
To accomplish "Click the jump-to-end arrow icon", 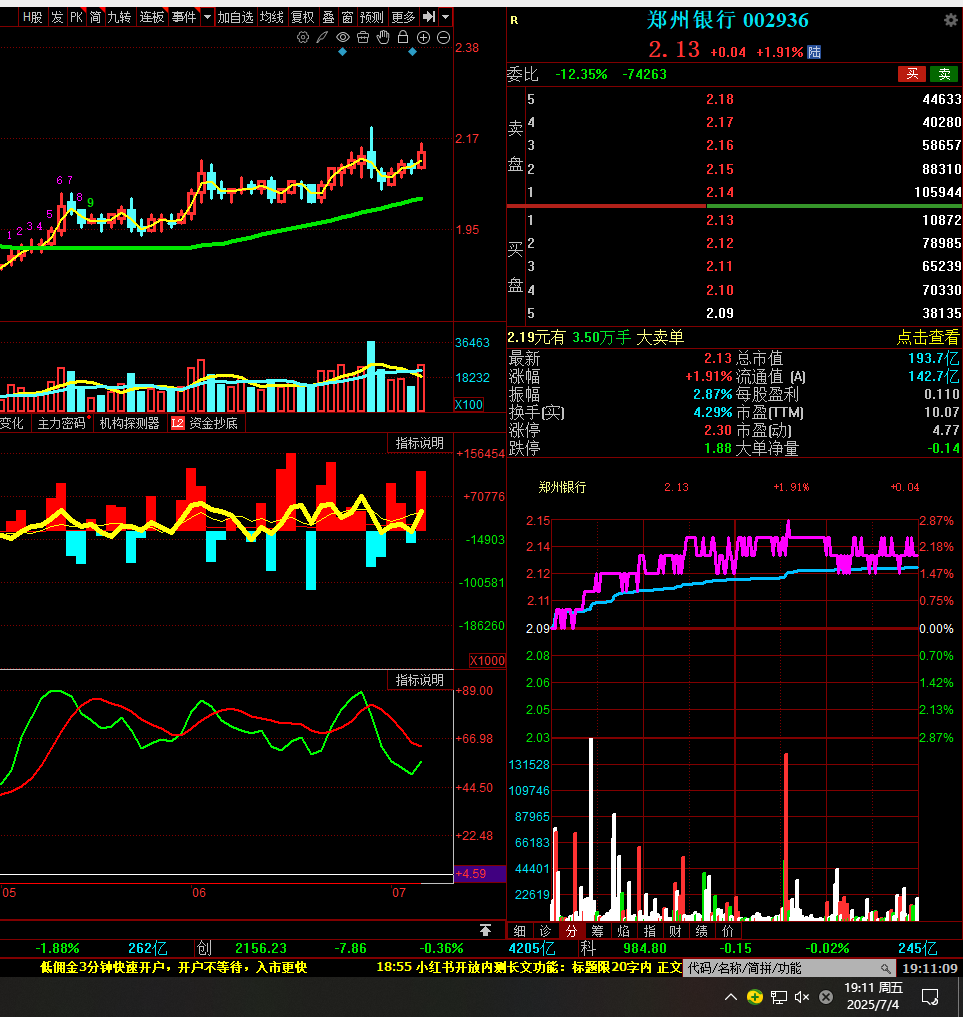I will [429, 17].
